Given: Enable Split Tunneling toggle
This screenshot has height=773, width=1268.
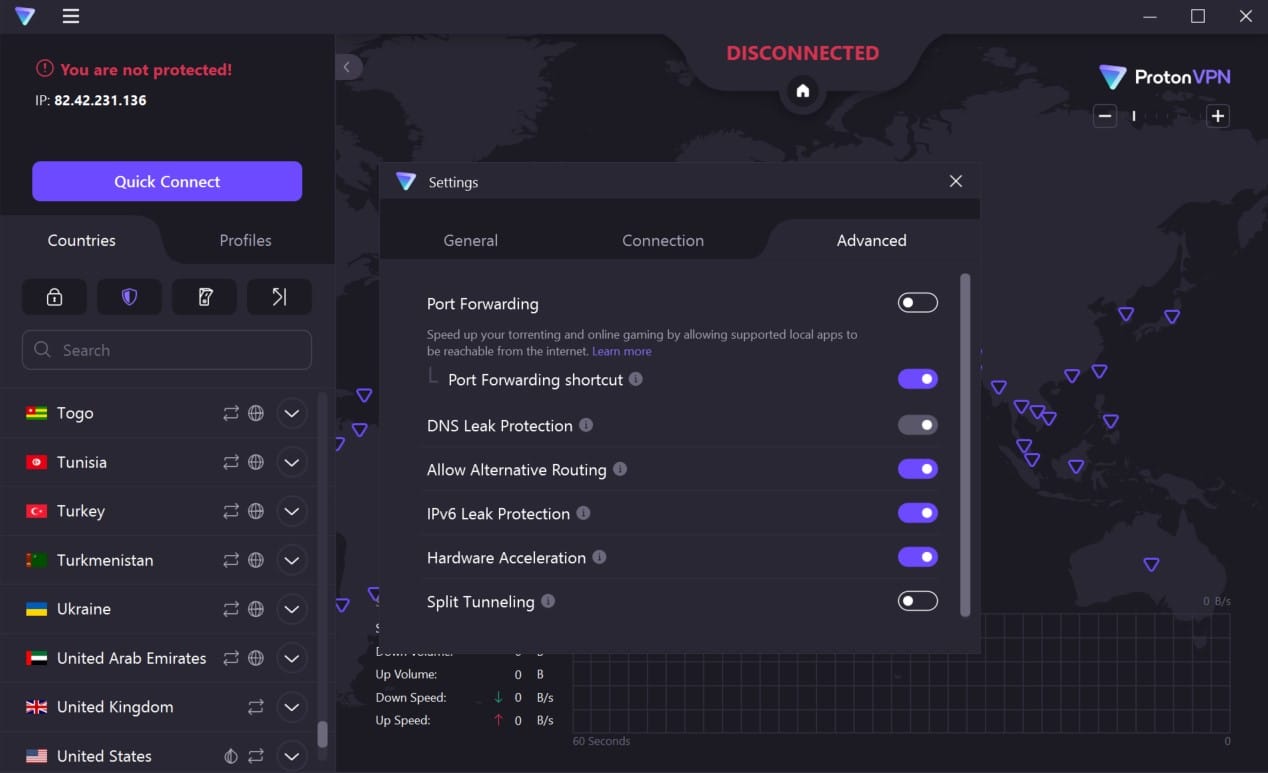Looking at the screenshot, I should coord(917,601).
